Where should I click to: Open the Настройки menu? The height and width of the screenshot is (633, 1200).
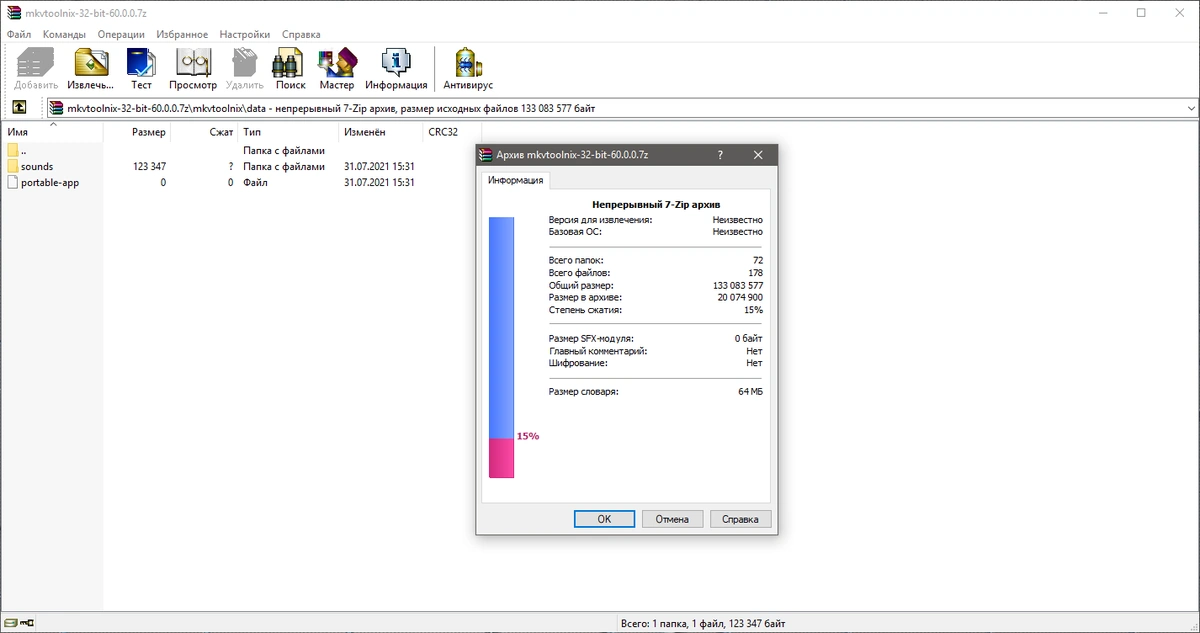tap(244, 34)
